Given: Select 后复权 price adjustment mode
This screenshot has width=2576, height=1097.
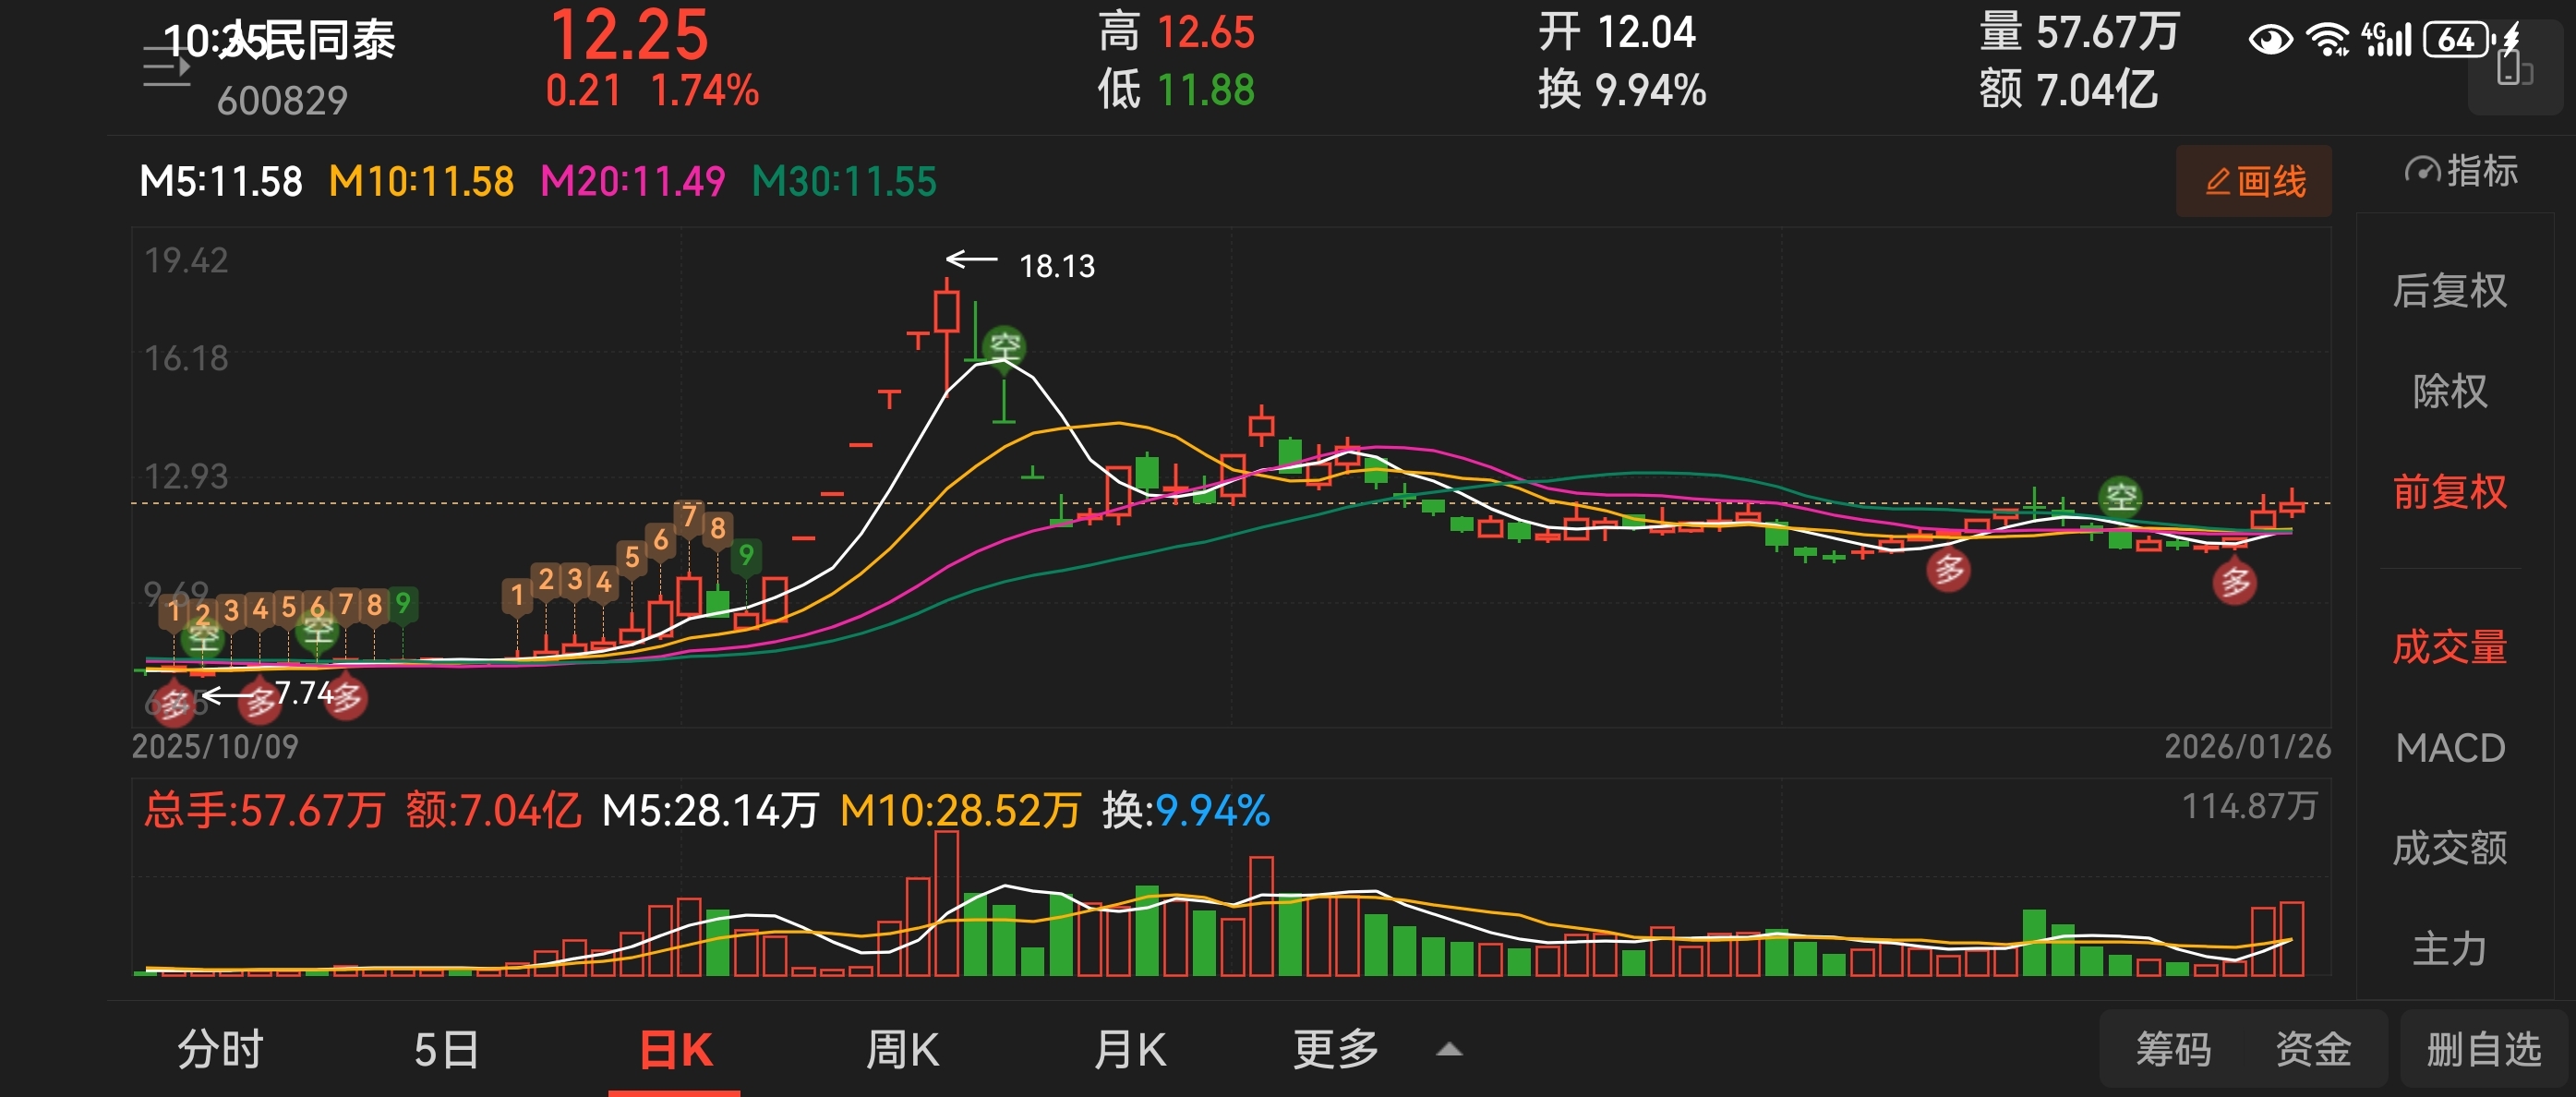Looking at the screenshot, I should point(2449,291).
